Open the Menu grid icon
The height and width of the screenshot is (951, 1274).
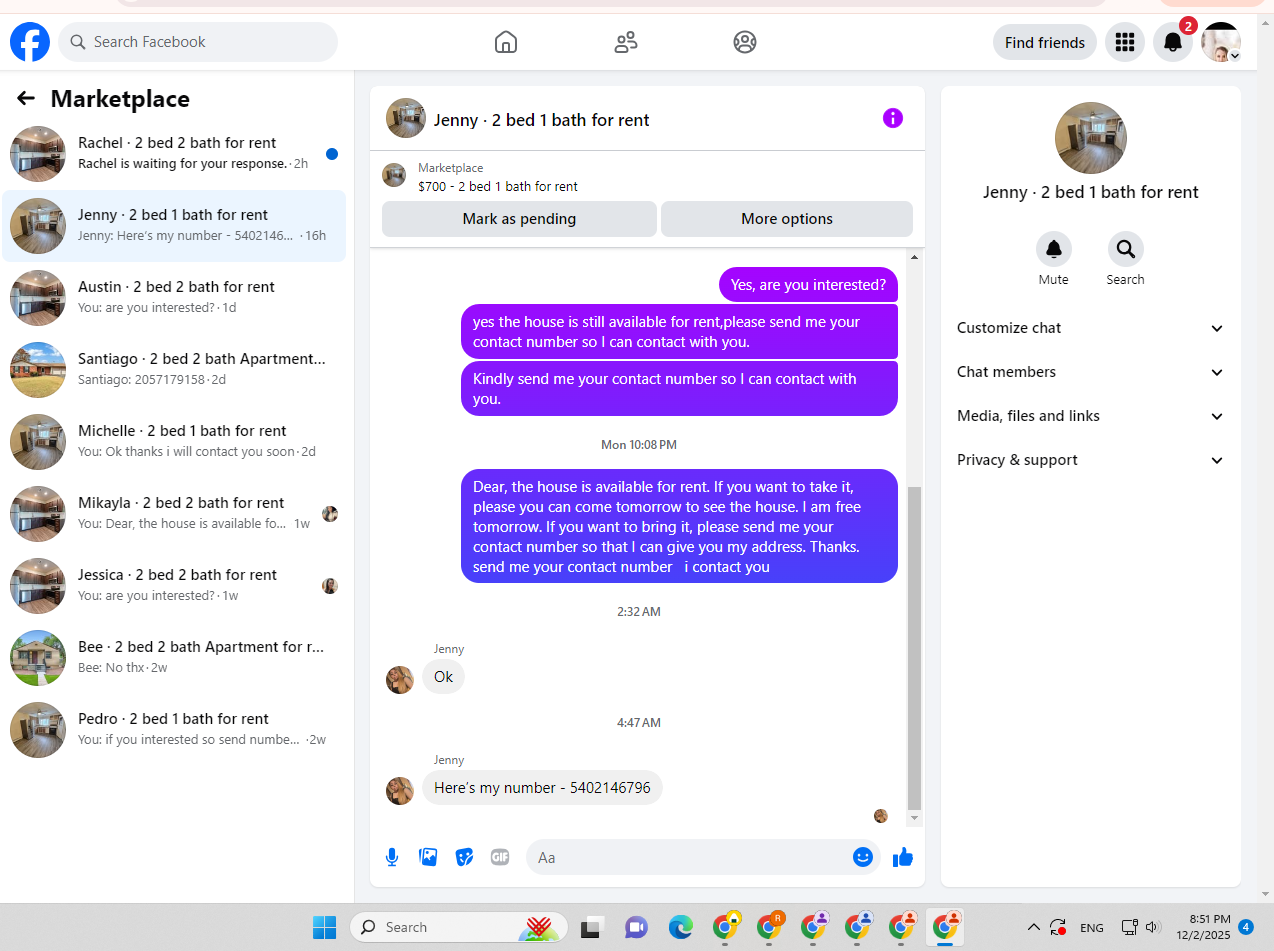click(x=1125, y=42)
